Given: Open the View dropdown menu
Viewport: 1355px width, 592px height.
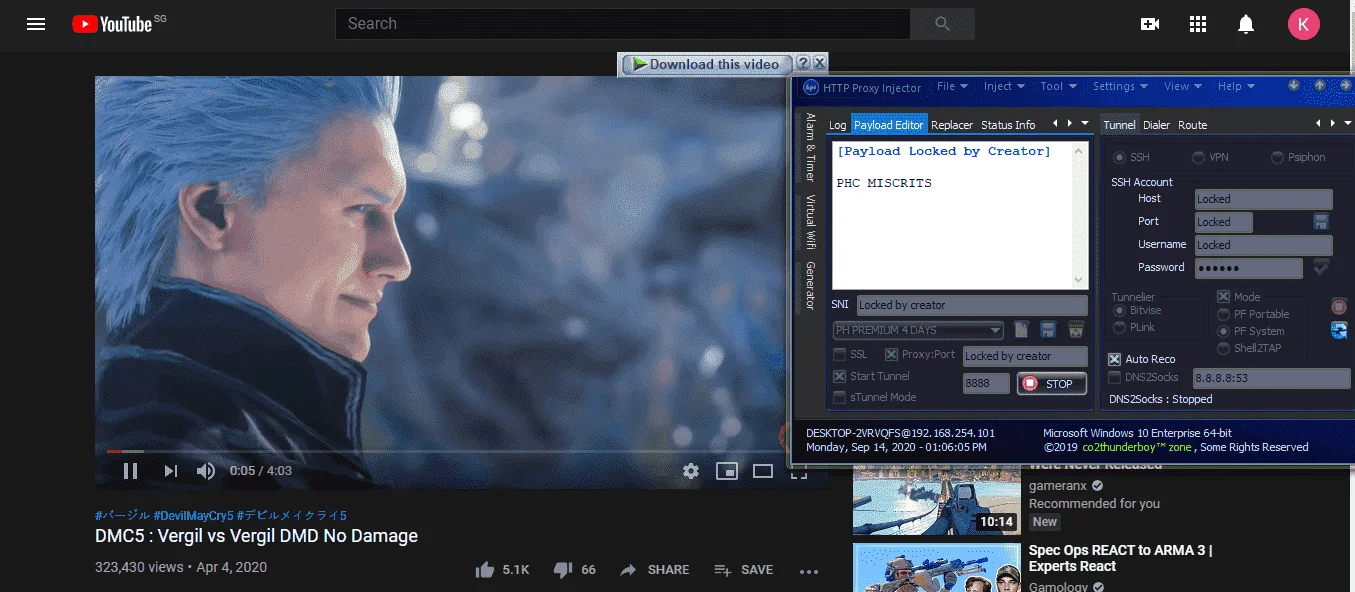Looking at the screenshot, I should 1183,87.
